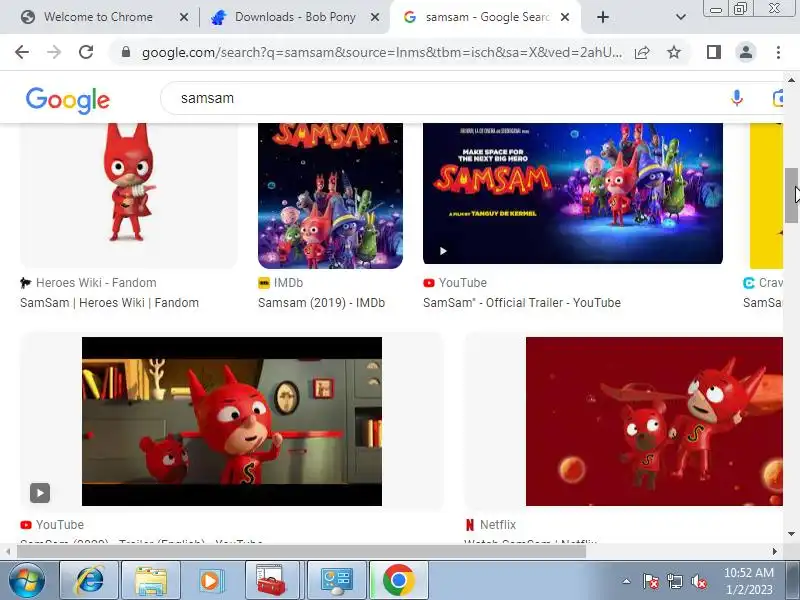Open the IMDb Samsam poster image
This screenshot has height=600, width=800.
(330, 195)
